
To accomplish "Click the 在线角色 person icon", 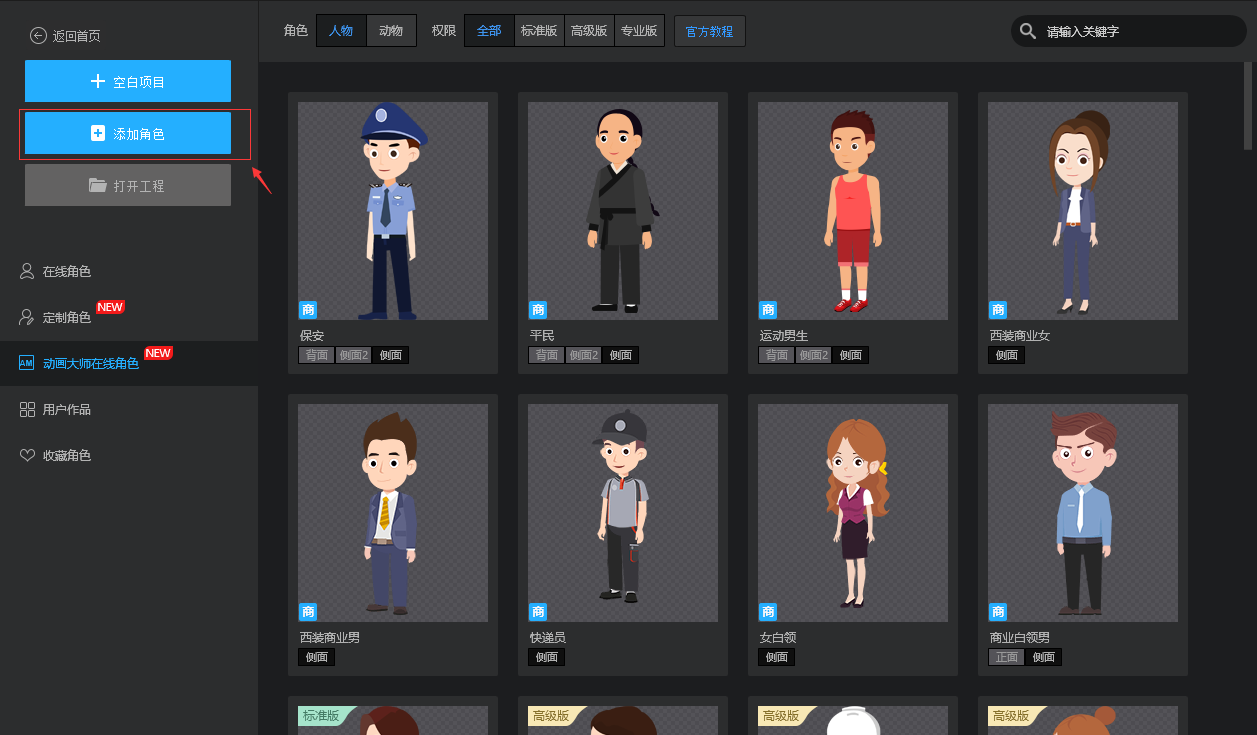I will pyautogui.click(x=27, y=271).
